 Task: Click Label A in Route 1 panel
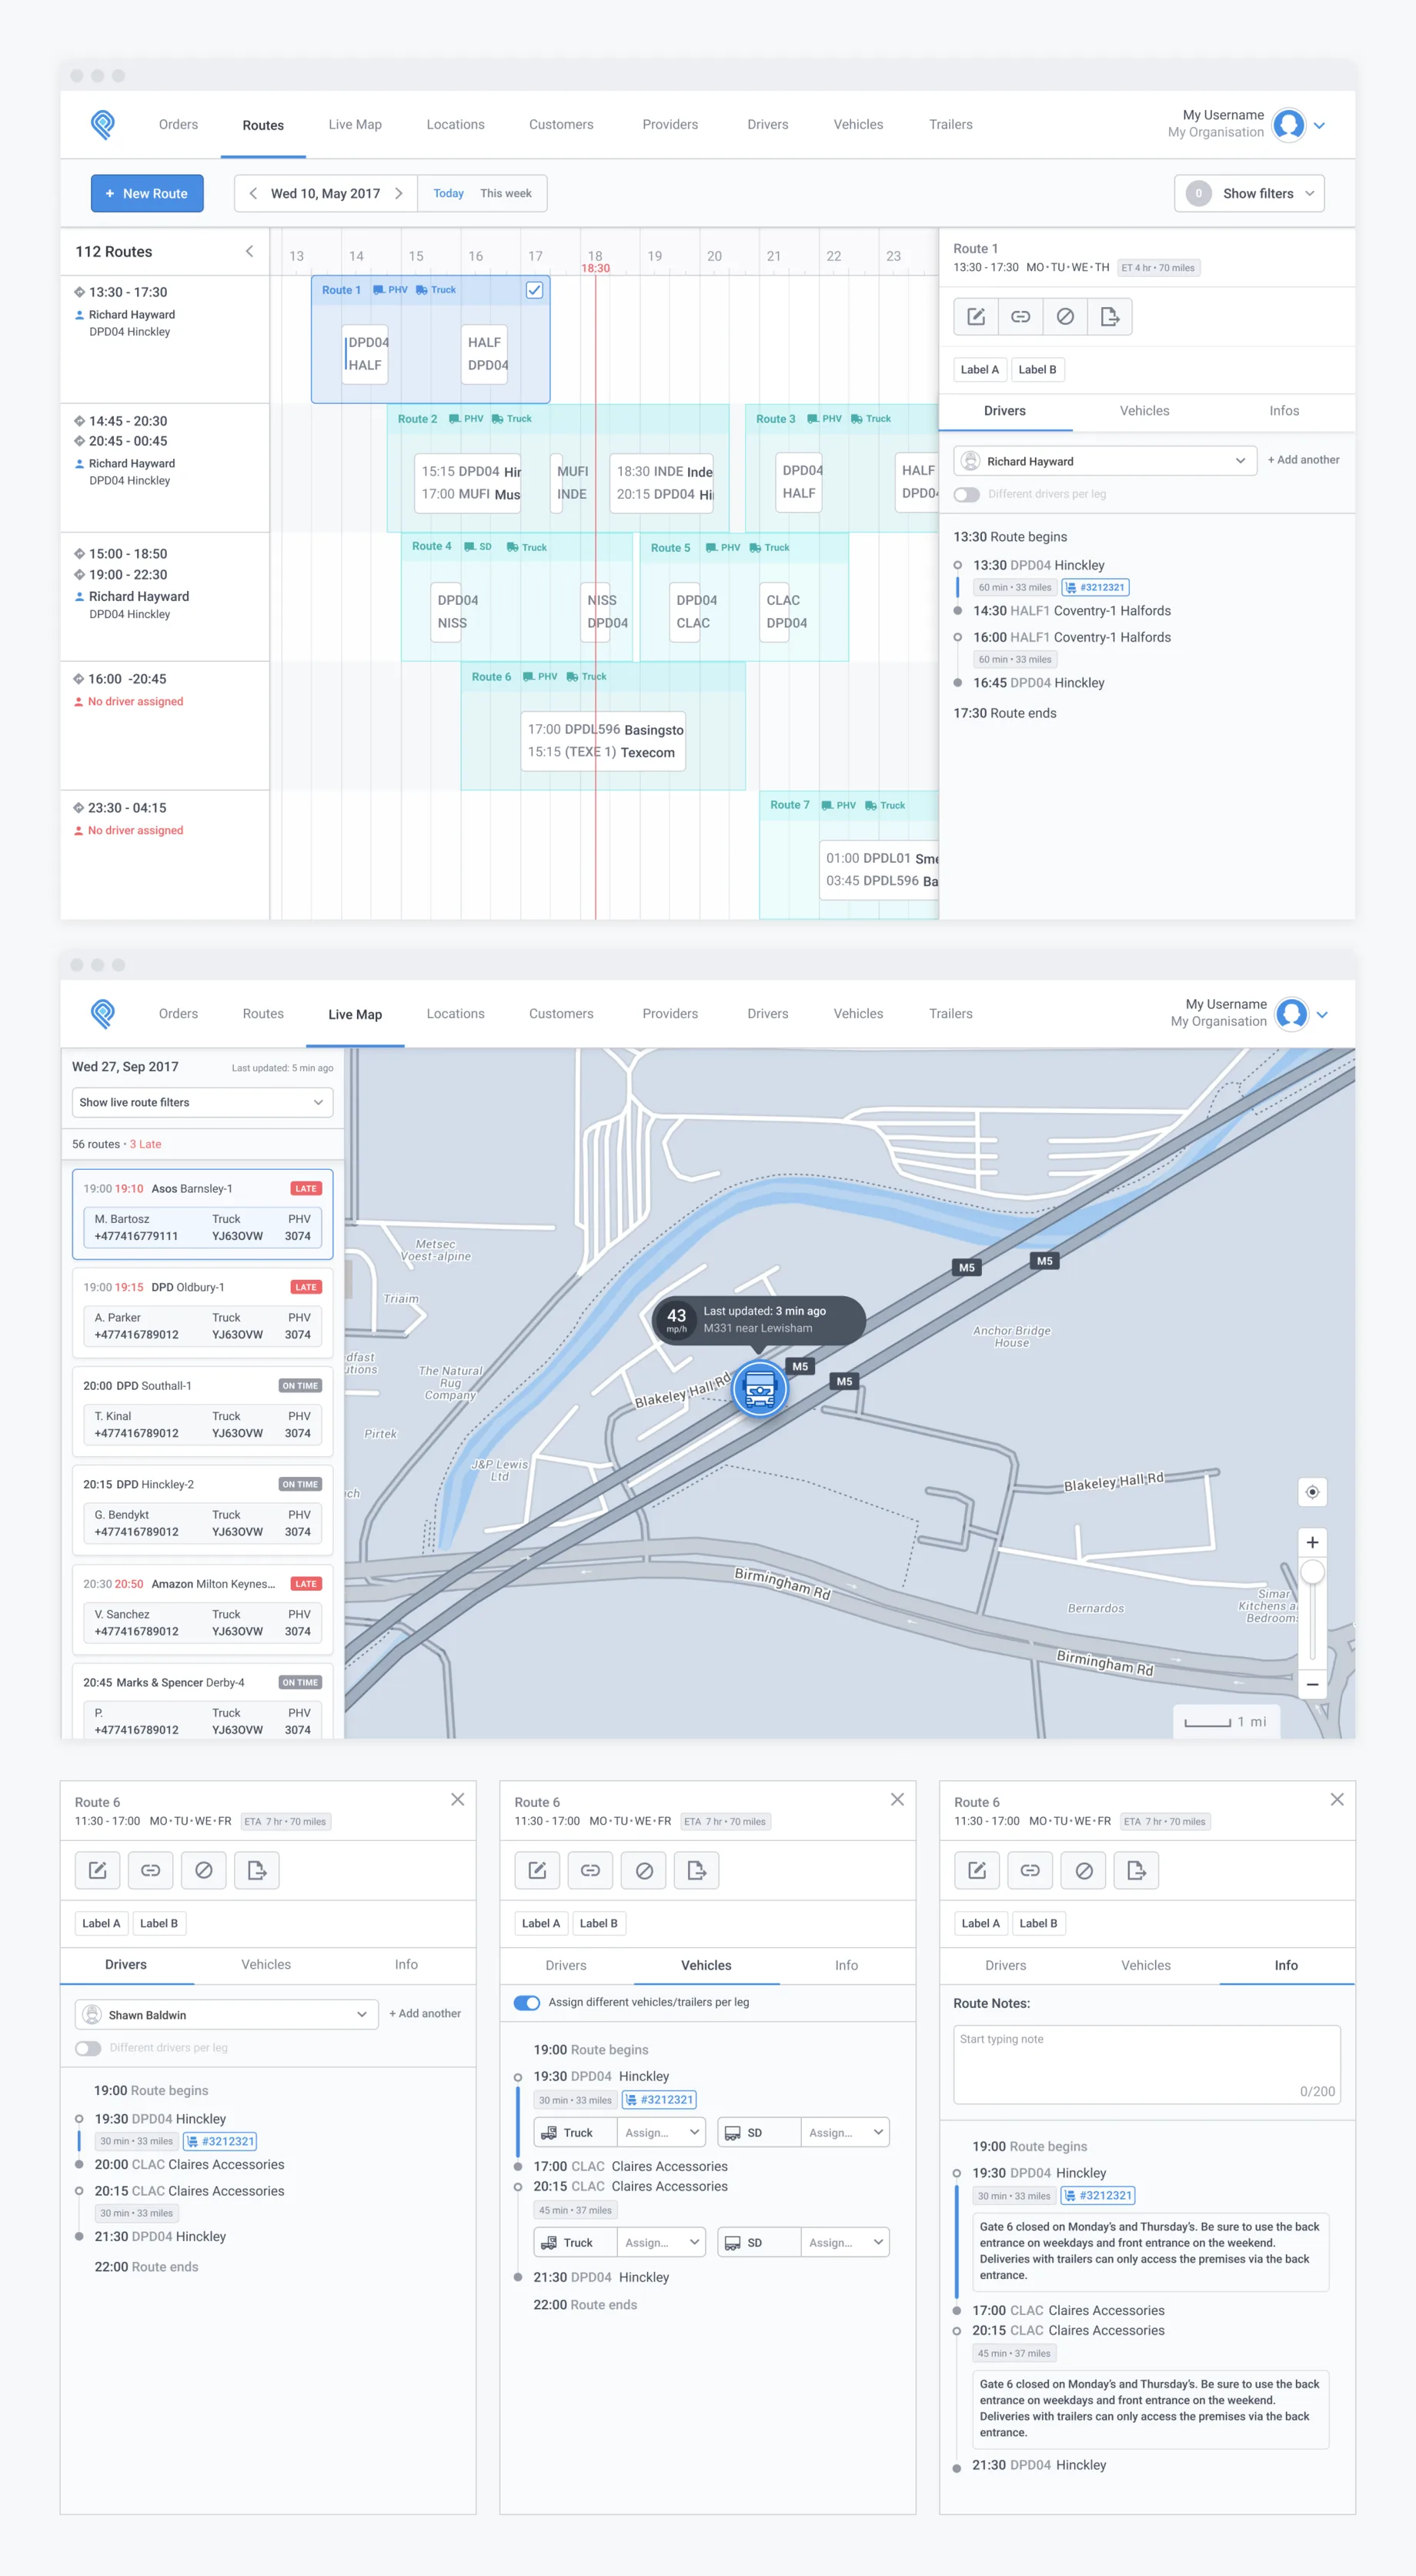[979, 370]
